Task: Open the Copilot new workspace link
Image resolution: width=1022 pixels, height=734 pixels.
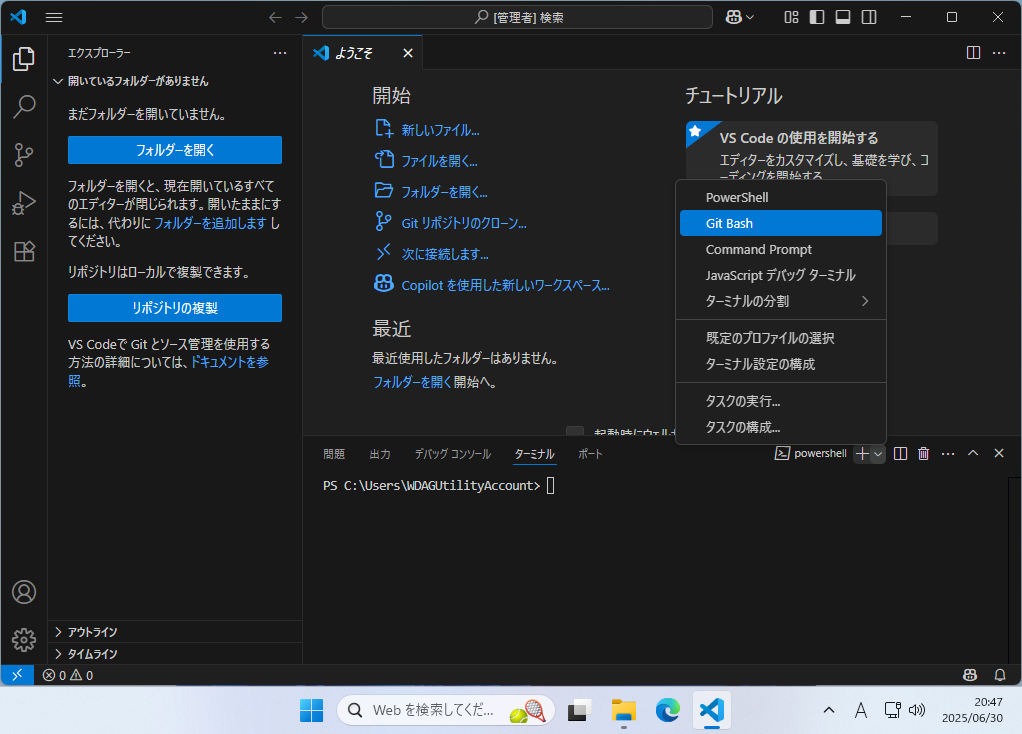Action: click(492, 285)
